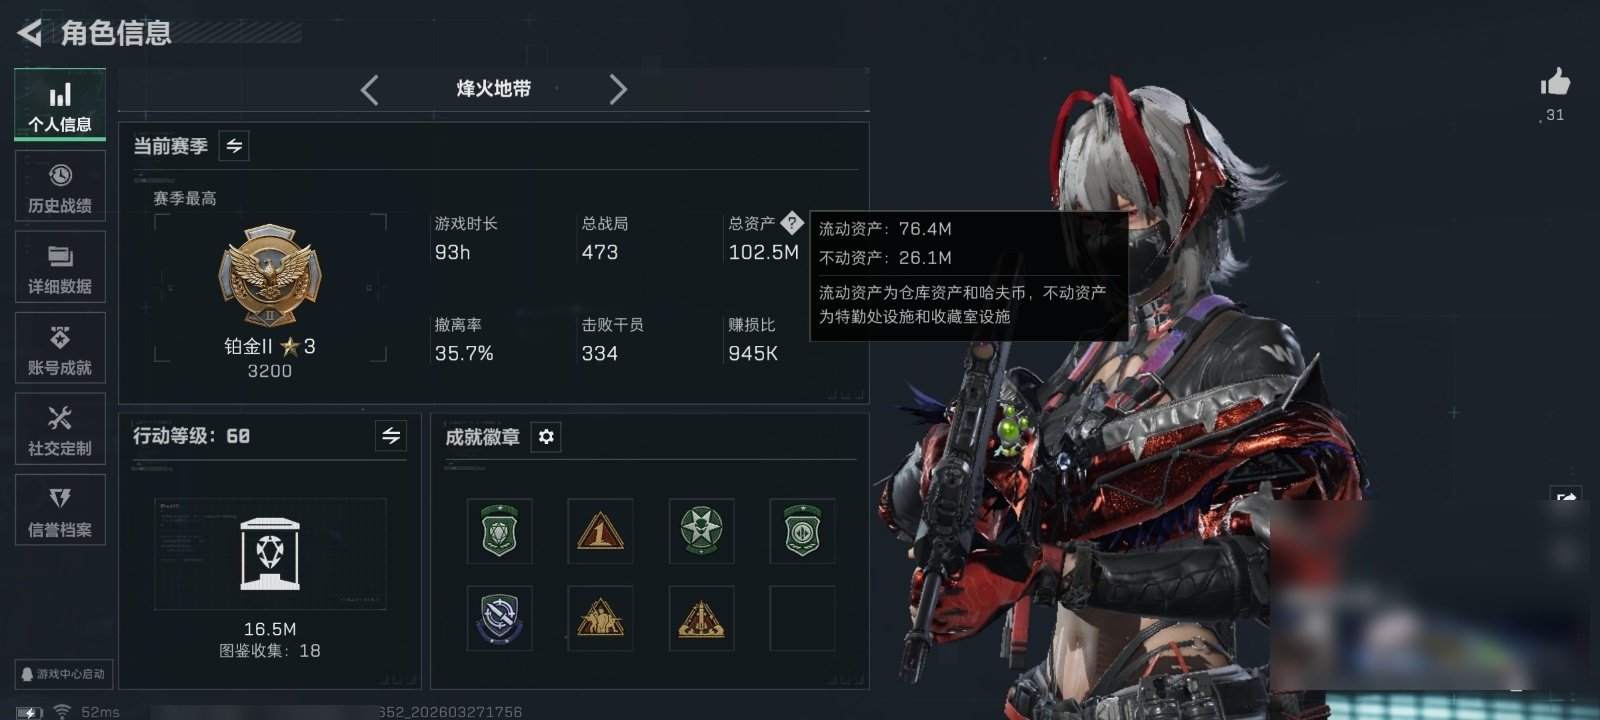Toggle the 当前赛季 season swap button

234,146
